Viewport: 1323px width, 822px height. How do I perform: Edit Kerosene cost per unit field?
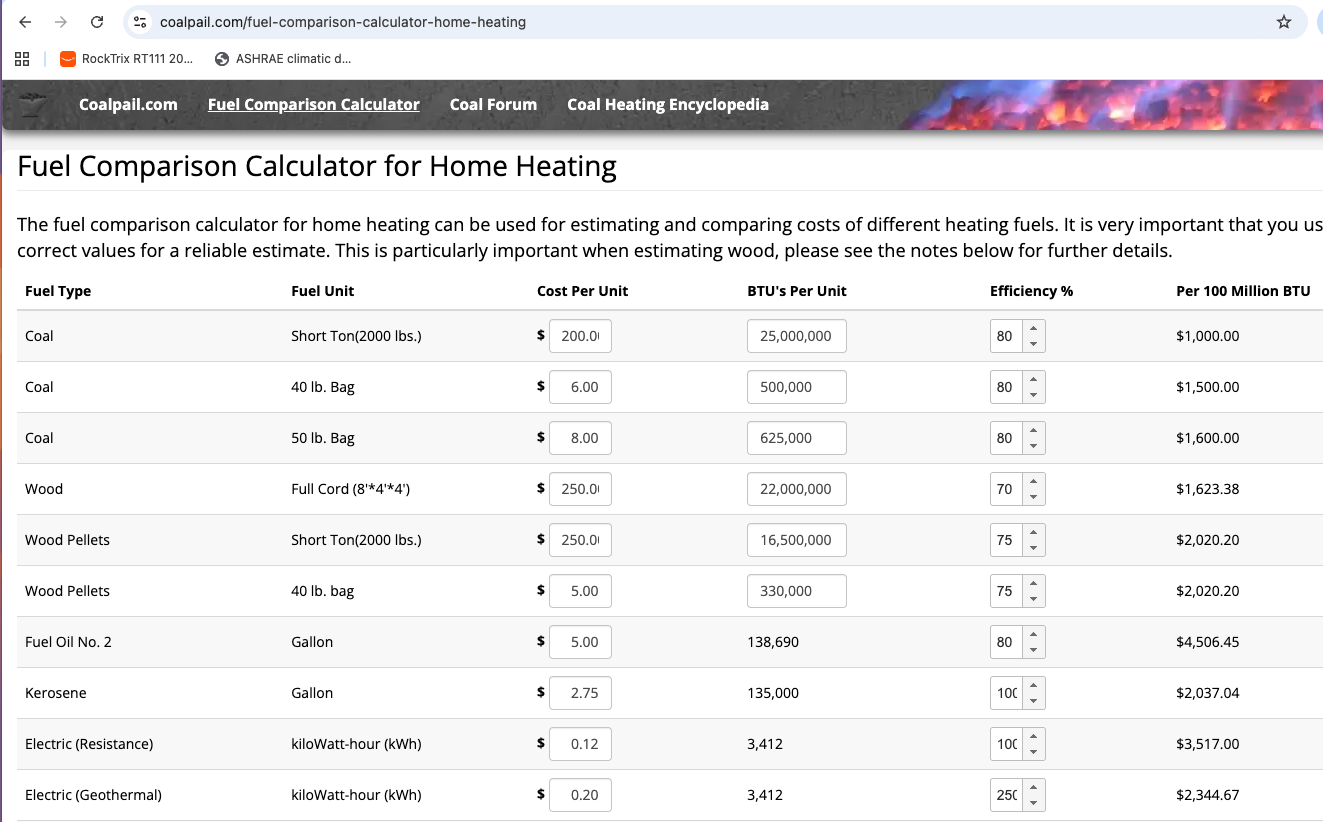click(x=580, y=693)
